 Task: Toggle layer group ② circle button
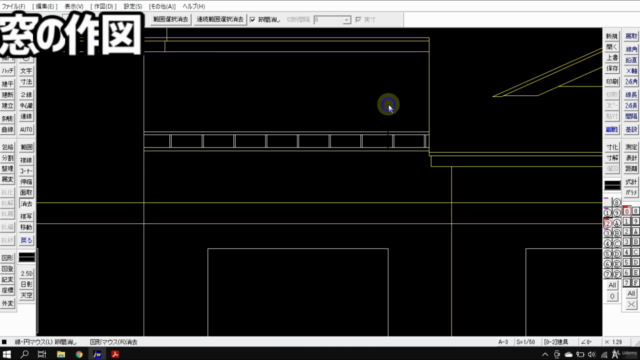[x=607, y=224]
